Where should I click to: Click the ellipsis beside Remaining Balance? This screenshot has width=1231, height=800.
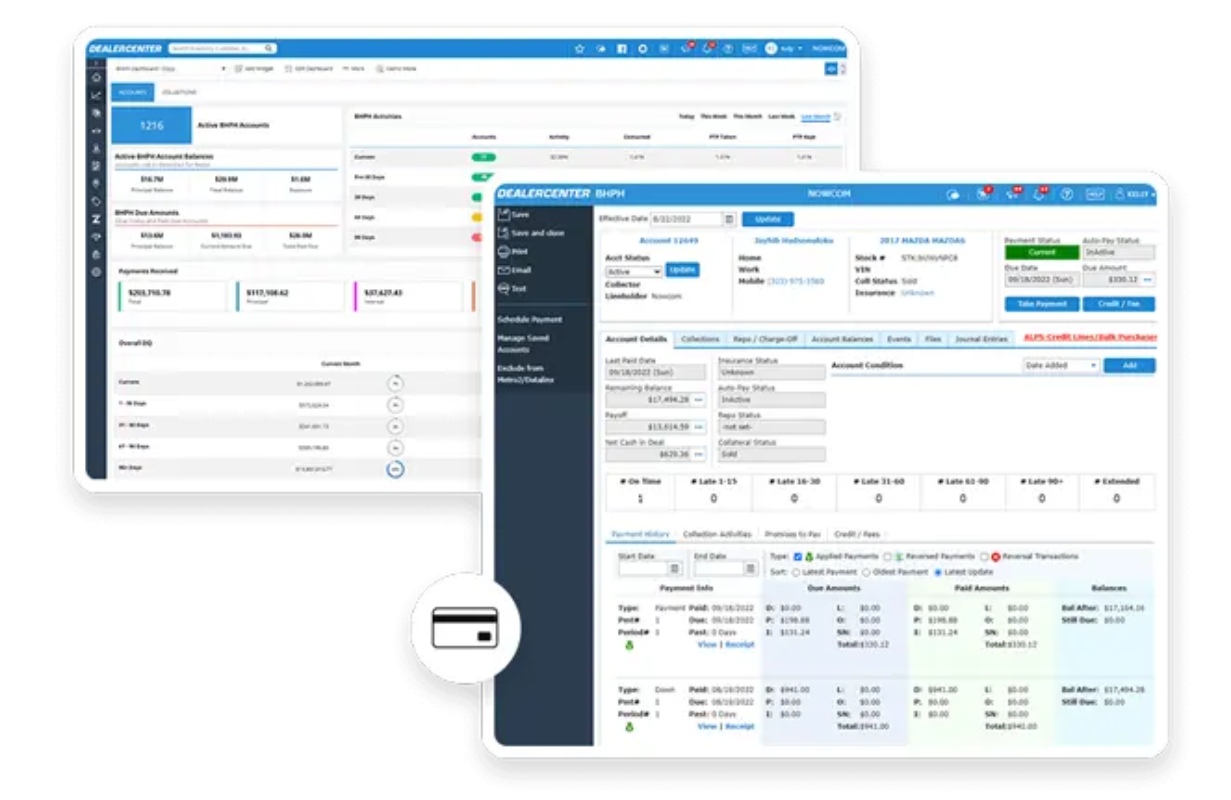click(x=699, y=399)
